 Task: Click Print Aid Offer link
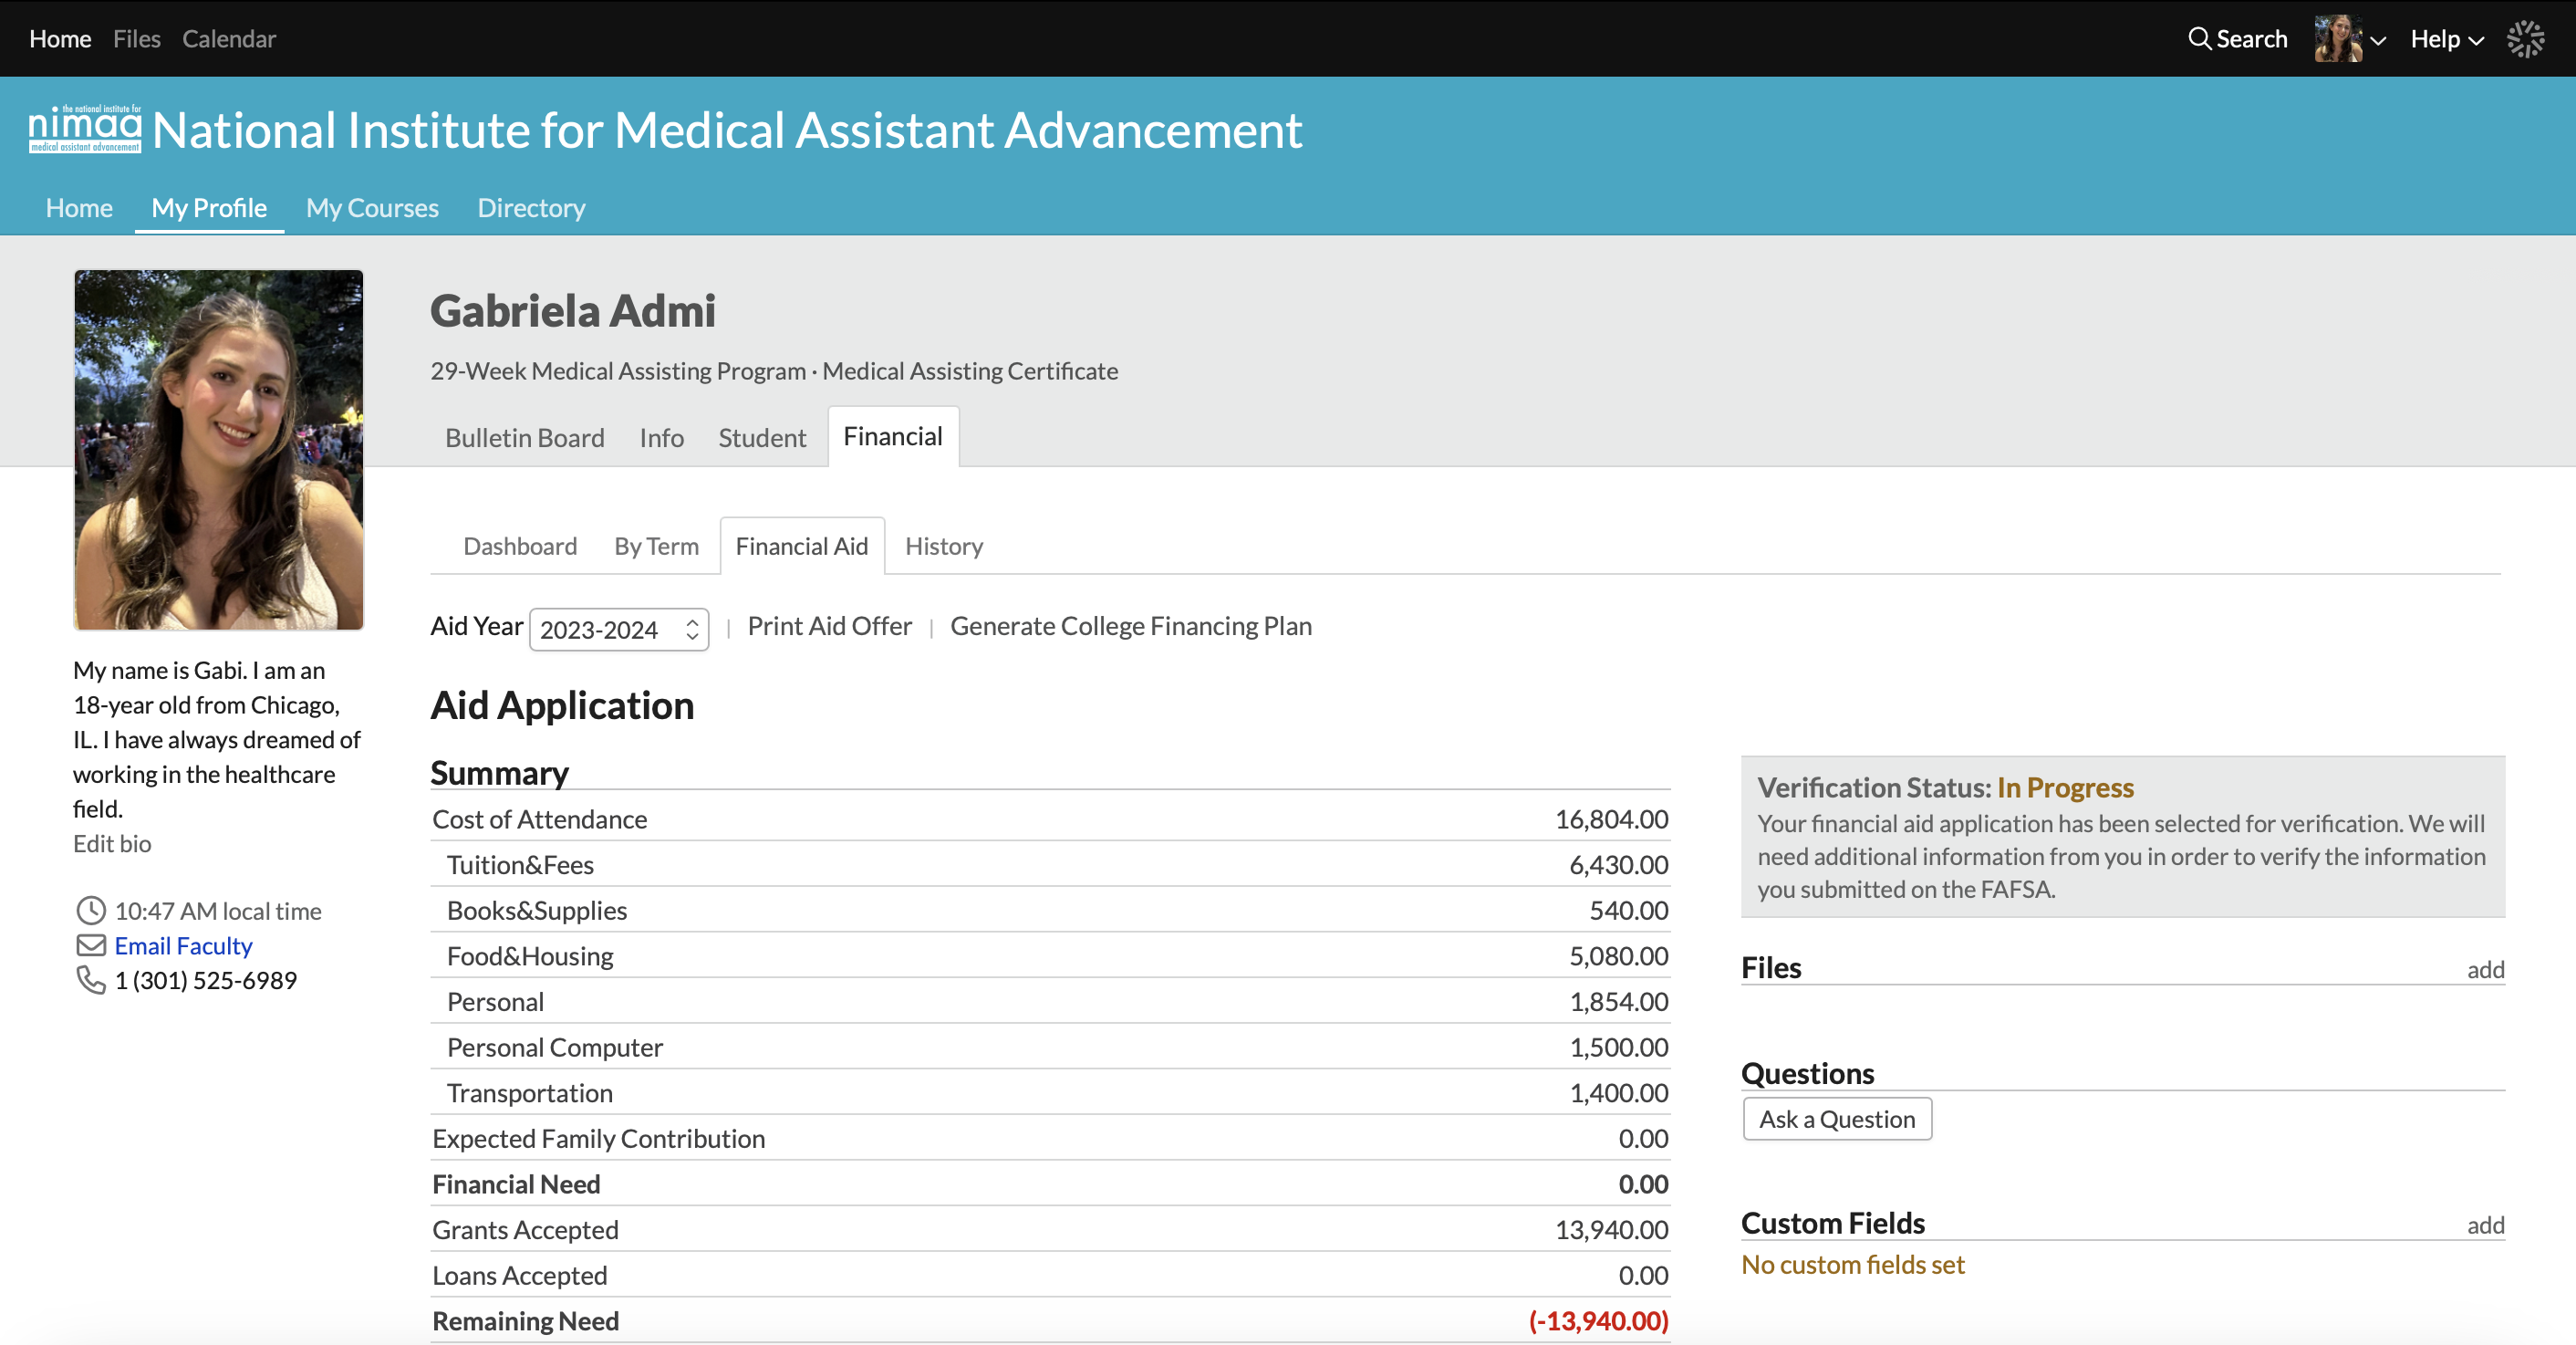click(x=829, y=626)
